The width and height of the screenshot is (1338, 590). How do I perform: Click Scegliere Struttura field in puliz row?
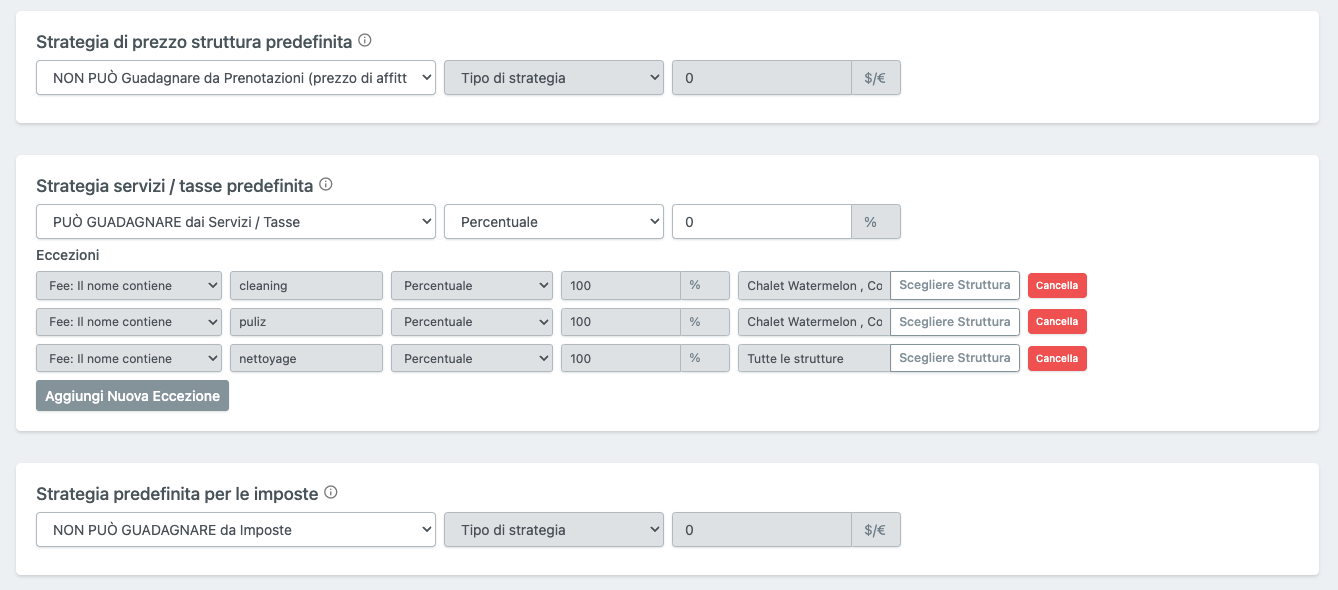click(954, 322)
